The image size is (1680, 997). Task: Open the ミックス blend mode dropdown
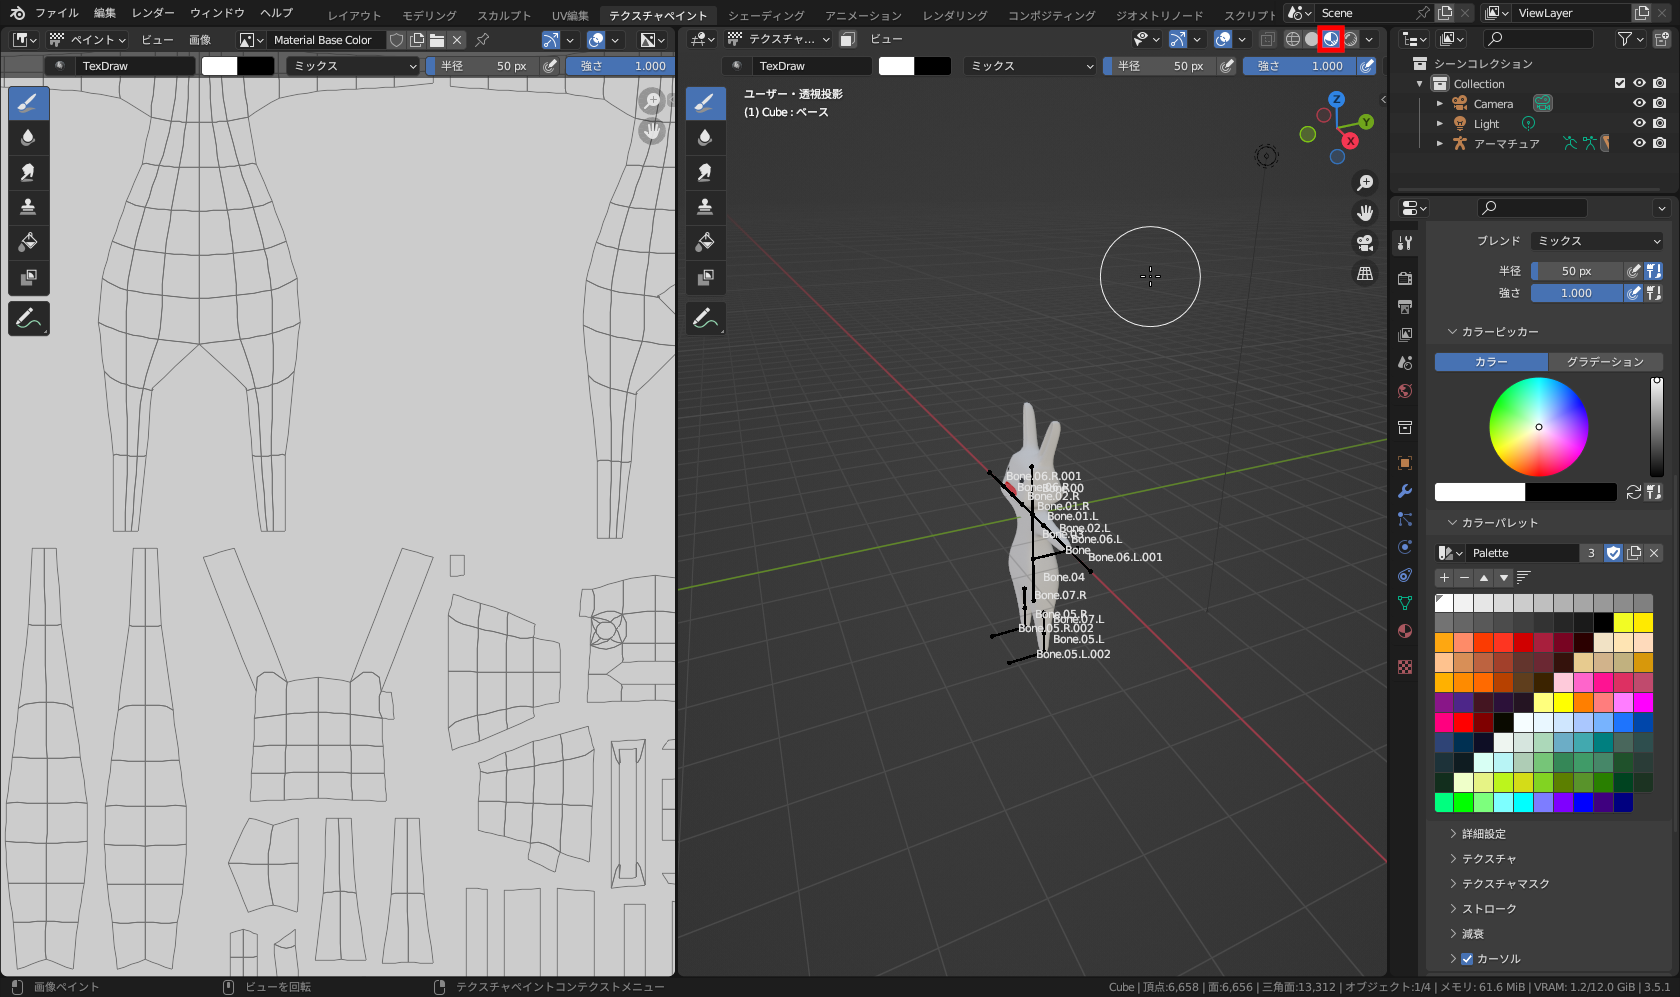[1596, 240]
